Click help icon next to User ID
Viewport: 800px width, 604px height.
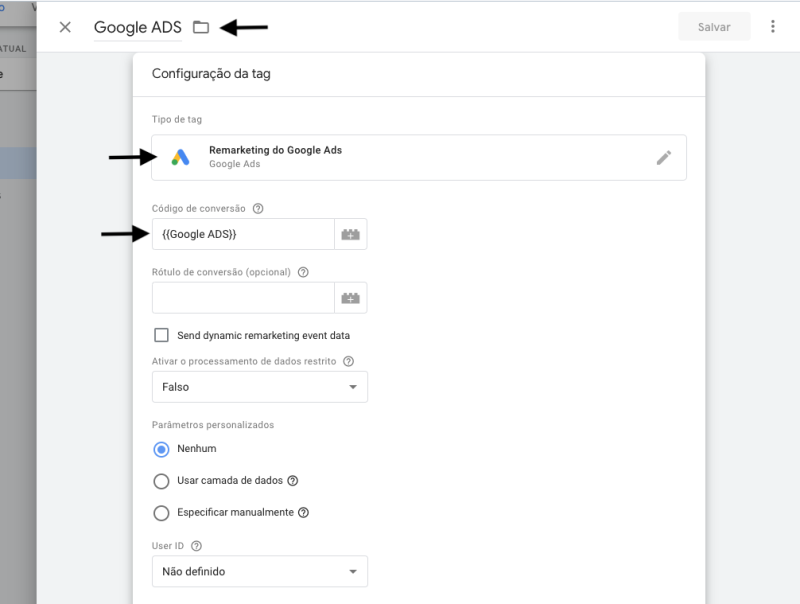click(x=196, y=546)
